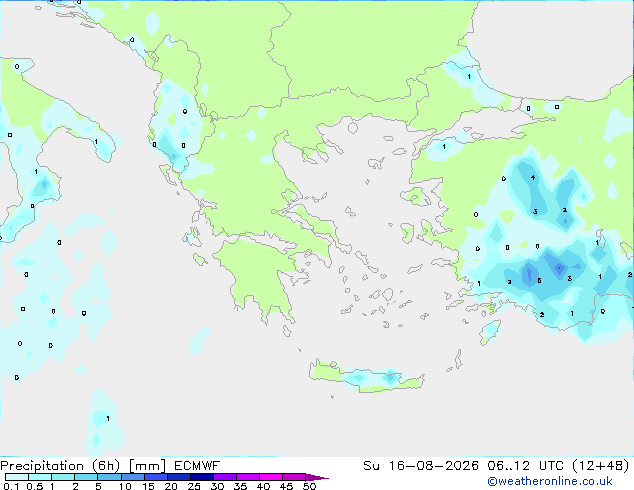Click the 0.1–0.5 mm palest legend swatch
The width and height of the screenshot is (634, 490).
point(17,477)
